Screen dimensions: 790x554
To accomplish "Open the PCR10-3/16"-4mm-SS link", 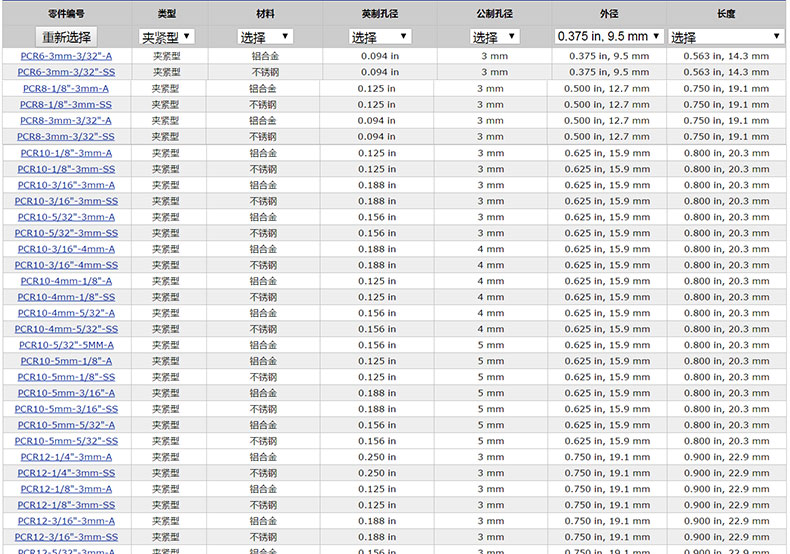I will coord(66,265).
